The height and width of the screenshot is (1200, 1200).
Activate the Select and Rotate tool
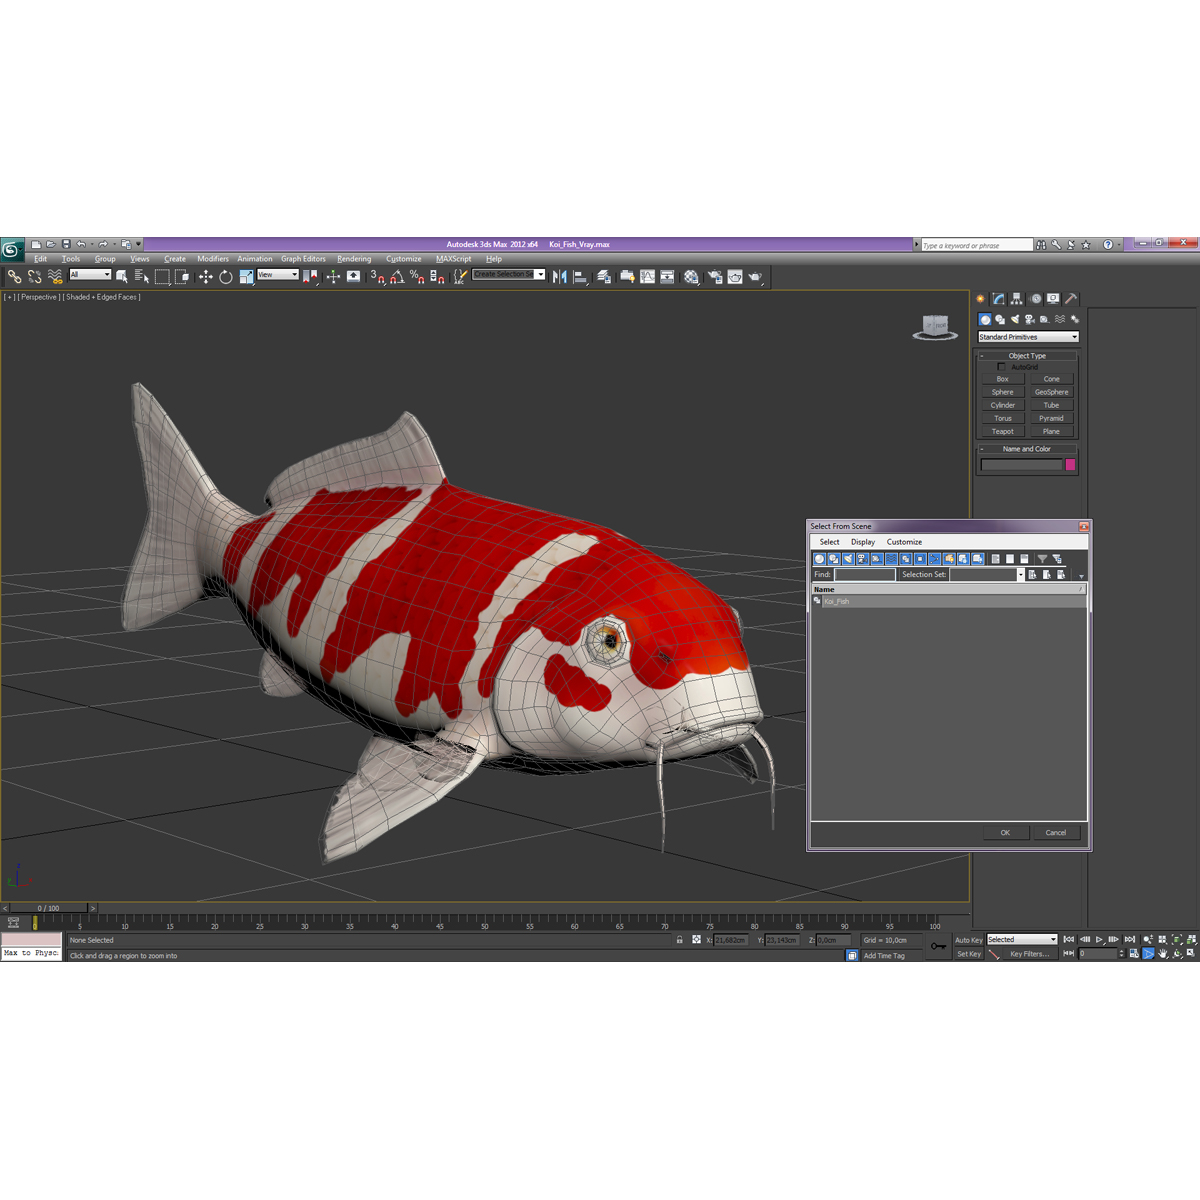pyautogui.click(x=226, y=277)
